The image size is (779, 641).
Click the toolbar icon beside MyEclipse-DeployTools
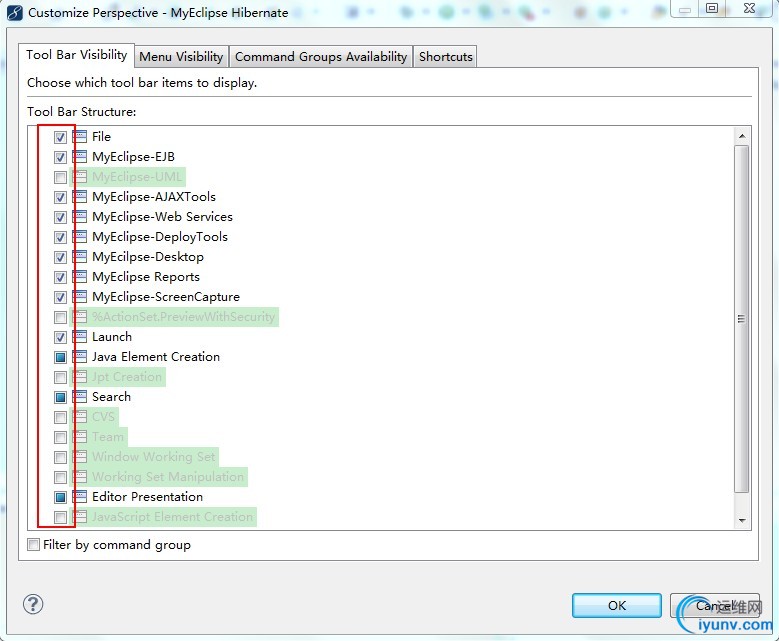(x=79, y=237)
